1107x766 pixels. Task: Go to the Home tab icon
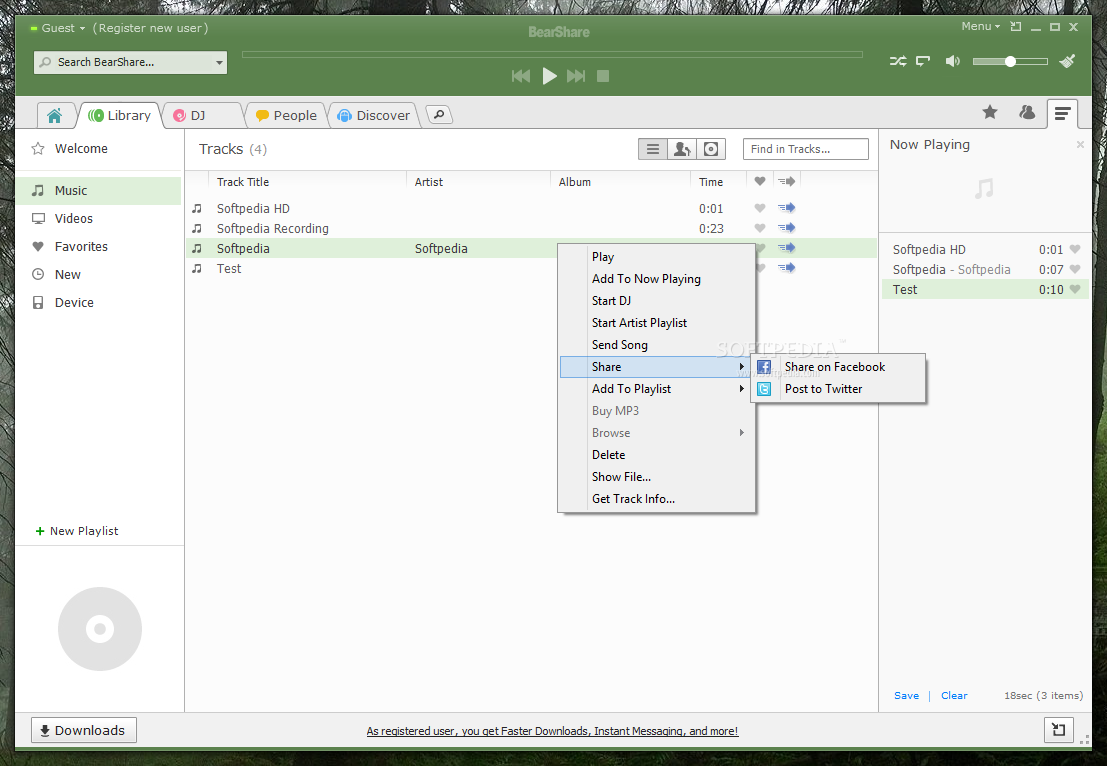pyautogui.click(x=54, y=115)
